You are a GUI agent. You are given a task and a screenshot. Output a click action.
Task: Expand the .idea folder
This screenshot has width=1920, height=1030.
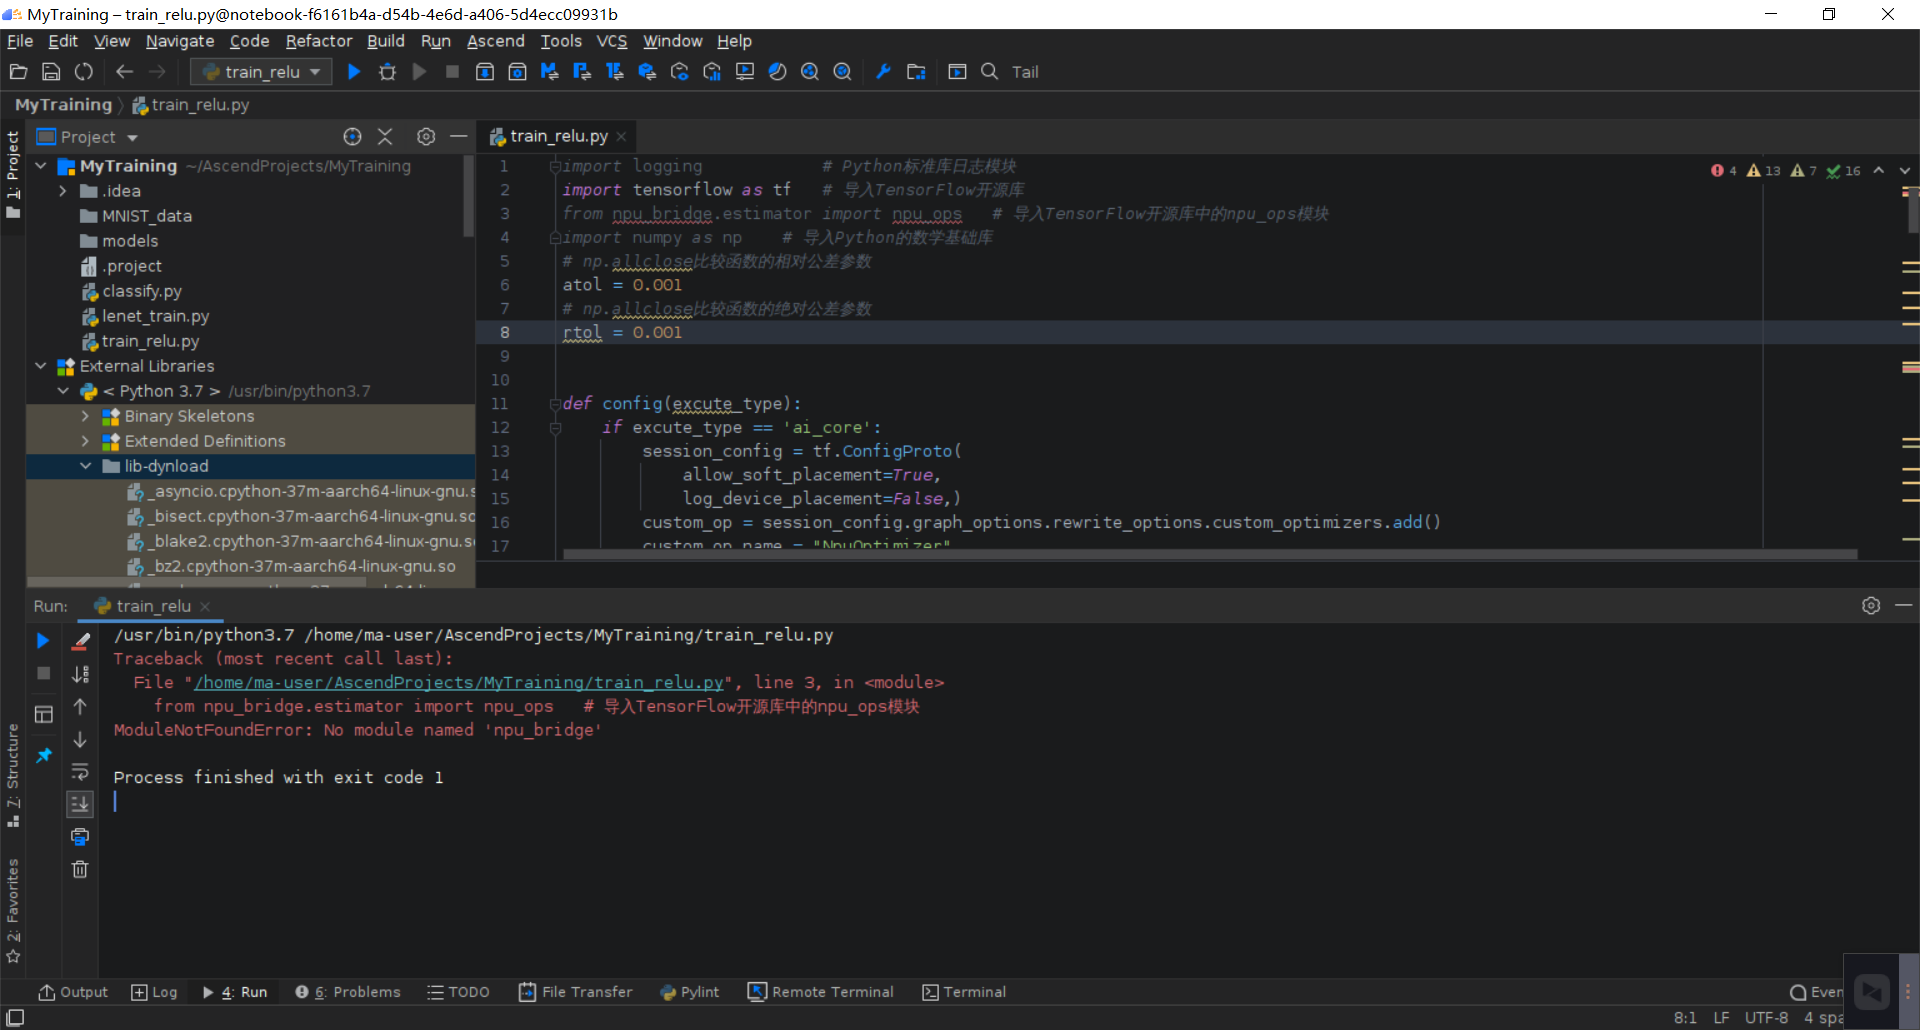pyautogui.click(x=63, y=191)
